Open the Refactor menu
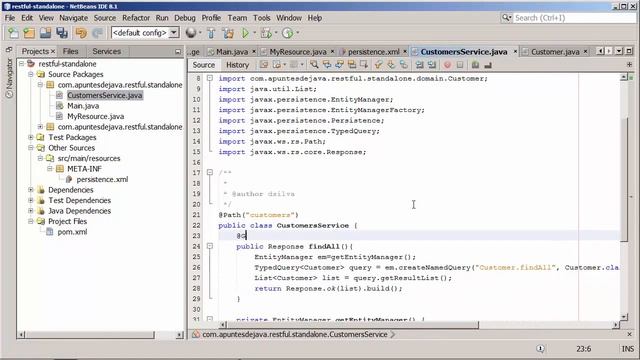The height and width of the screenshot is (360, 640). 136,18
